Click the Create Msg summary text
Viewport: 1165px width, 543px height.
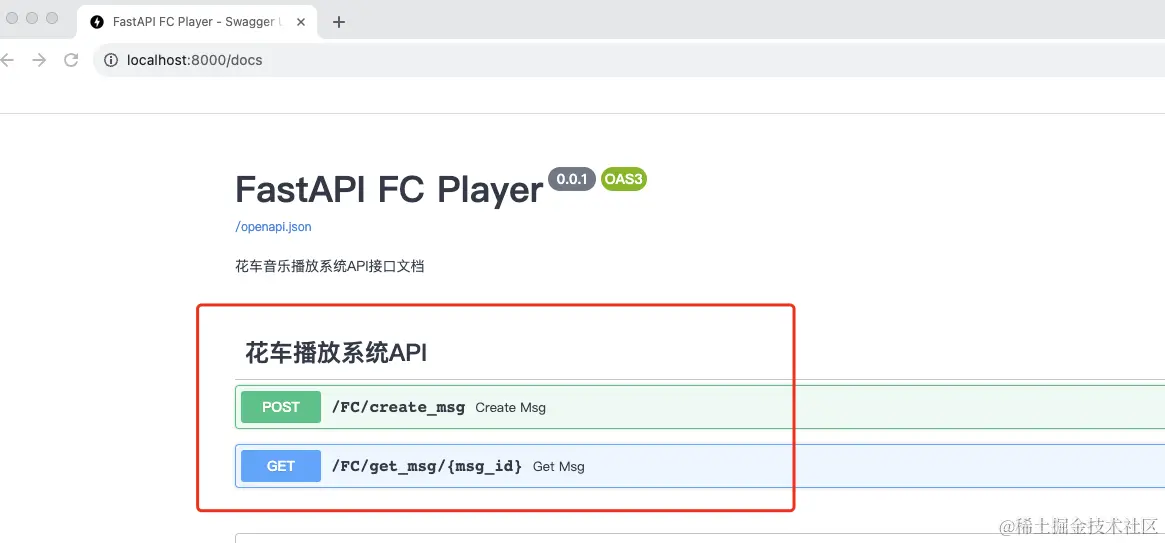tap(510, 408)
